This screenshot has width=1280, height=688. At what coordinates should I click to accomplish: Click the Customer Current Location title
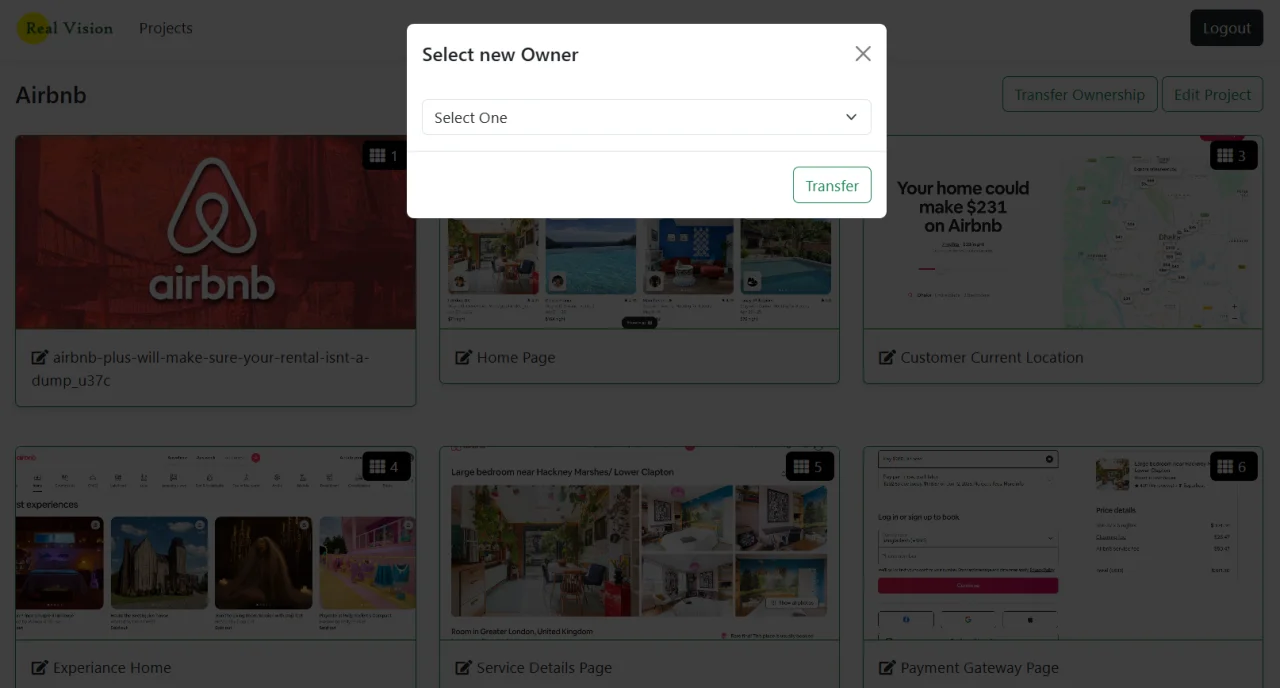(x=992, y=357)
